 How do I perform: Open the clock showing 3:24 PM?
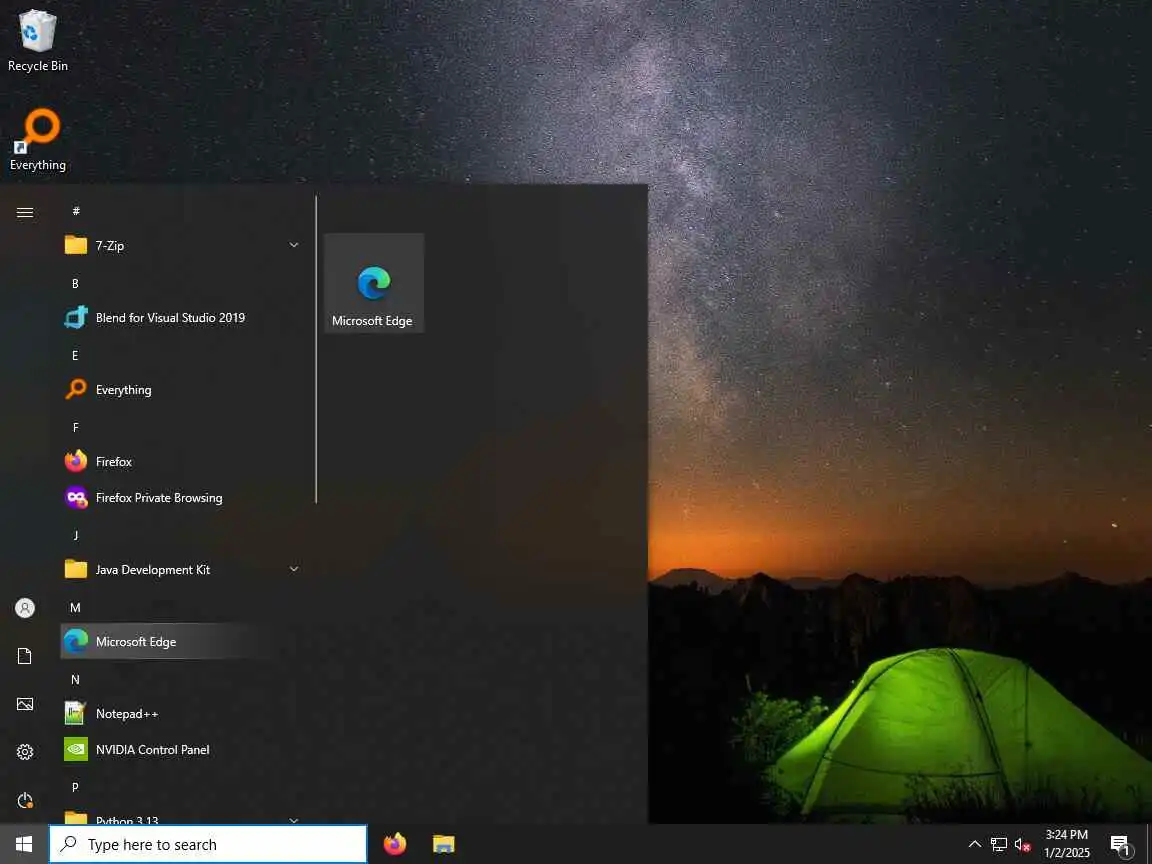coord(1067,844)
